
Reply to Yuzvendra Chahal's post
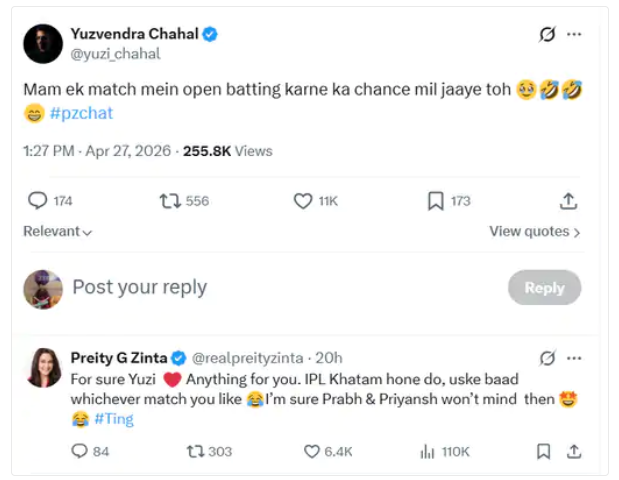click(x=38, y=201)
